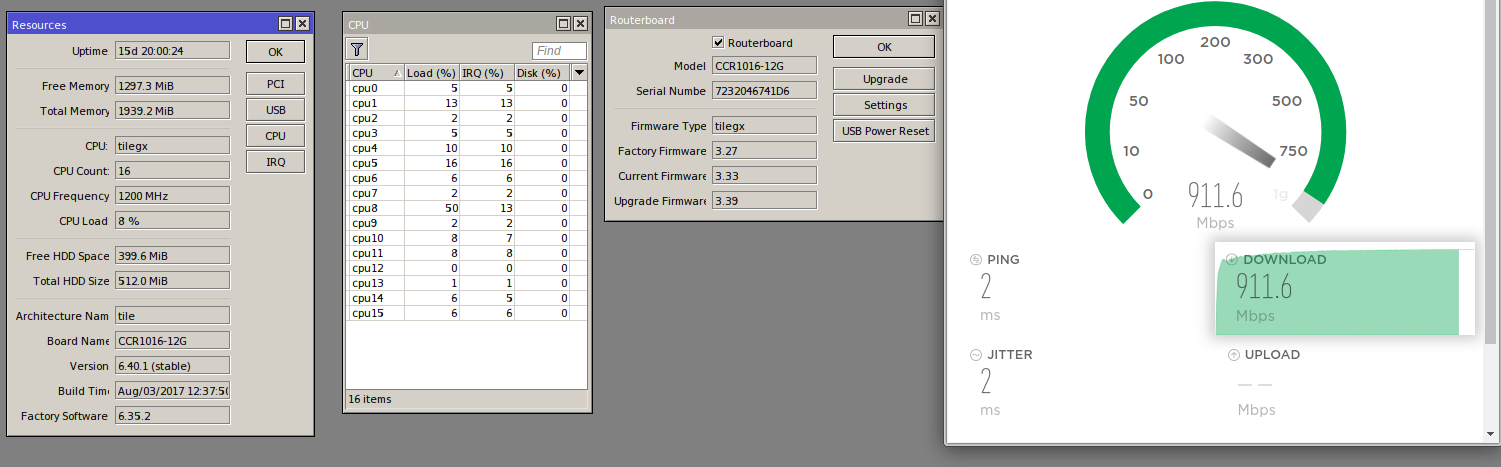Open CPU table column selector dropdown arrow

coord(578,73)
